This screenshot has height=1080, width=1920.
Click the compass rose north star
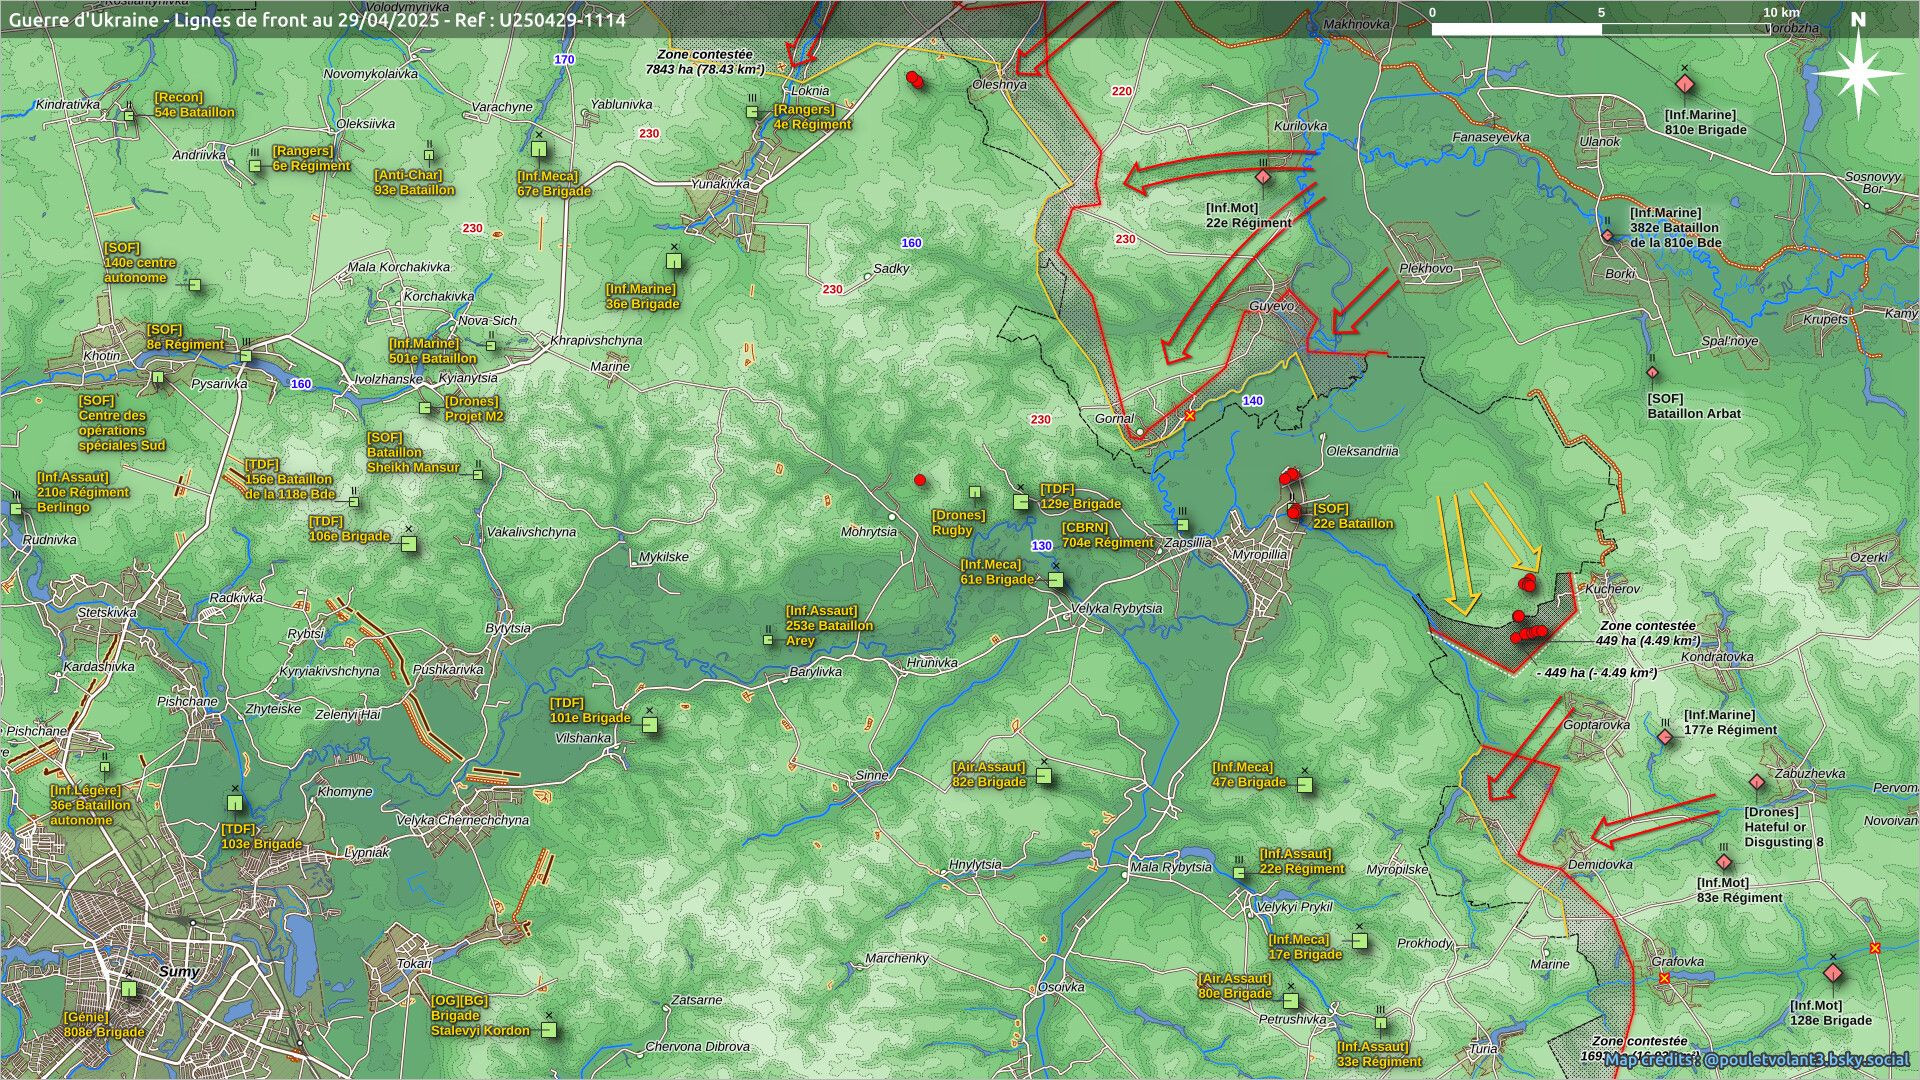pos(1858,74)
